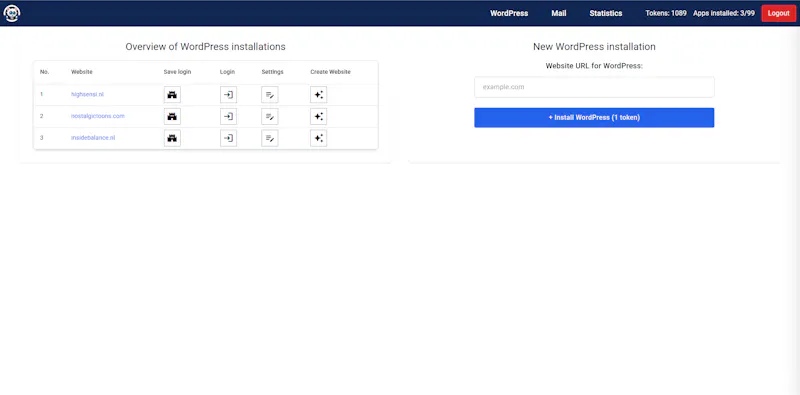The width and height of the screenshot is (800, 395).
Task: Click the Settings column header
Action: (272, 72)
